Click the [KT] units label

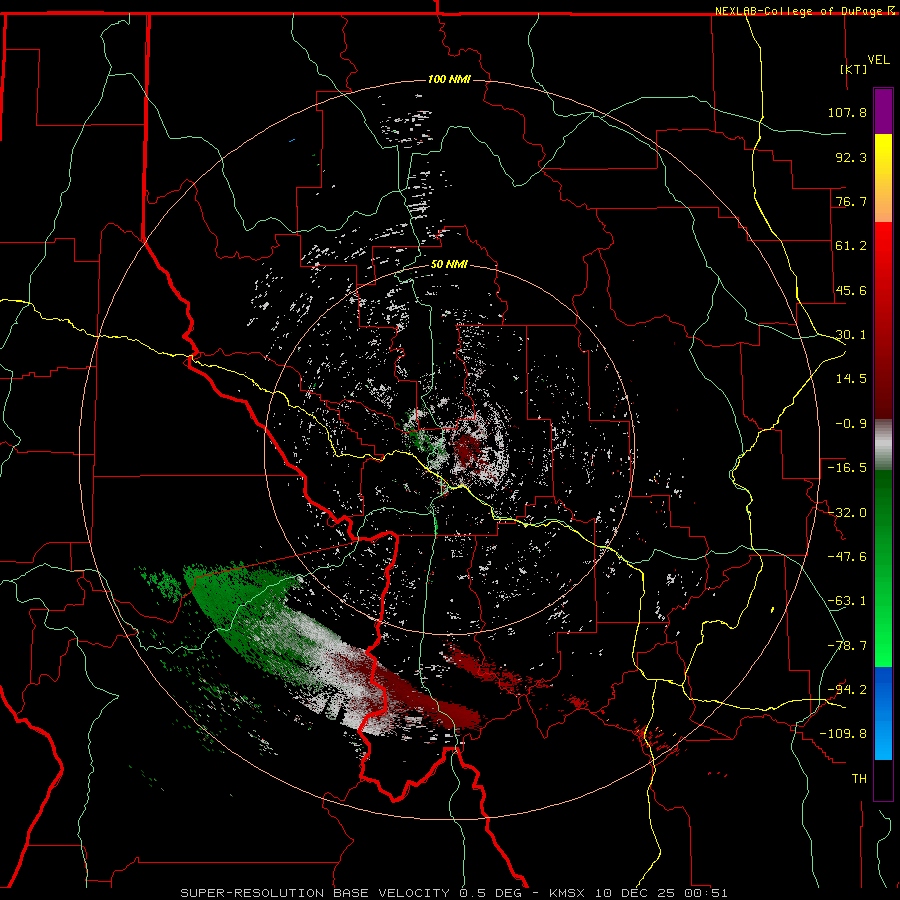click(x=854, y=69)
